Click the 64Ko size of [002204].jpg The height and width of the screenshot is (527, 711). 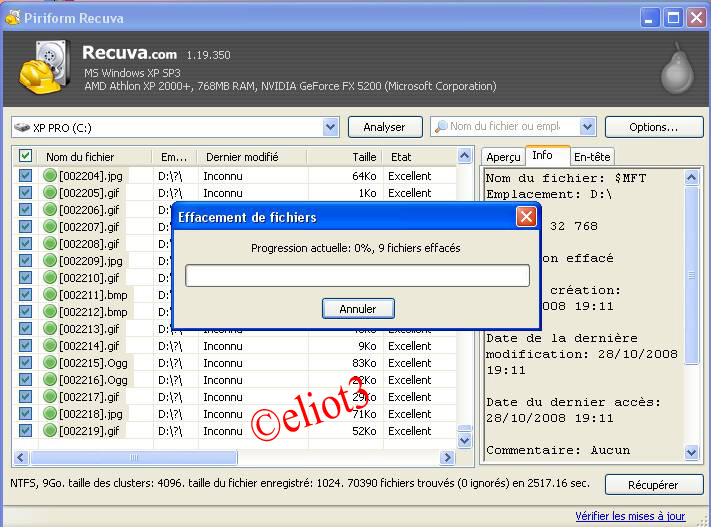click(364, 176)
